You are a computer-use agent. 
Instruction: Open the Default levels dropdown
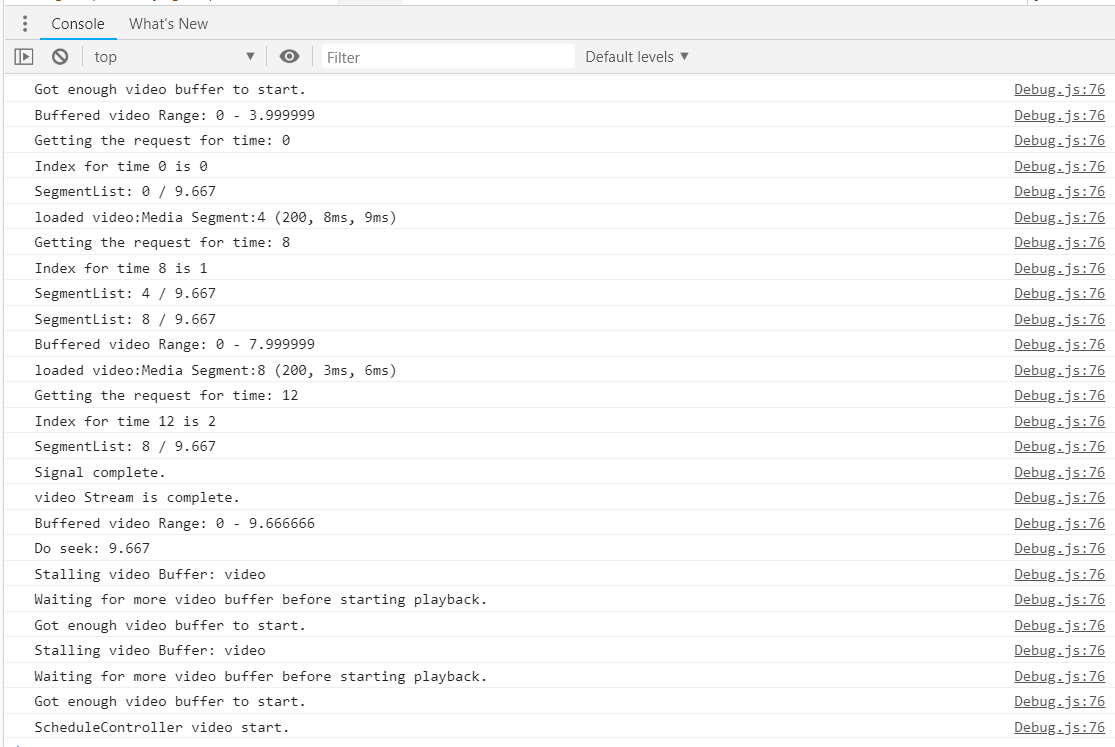(x=637, y=56)
